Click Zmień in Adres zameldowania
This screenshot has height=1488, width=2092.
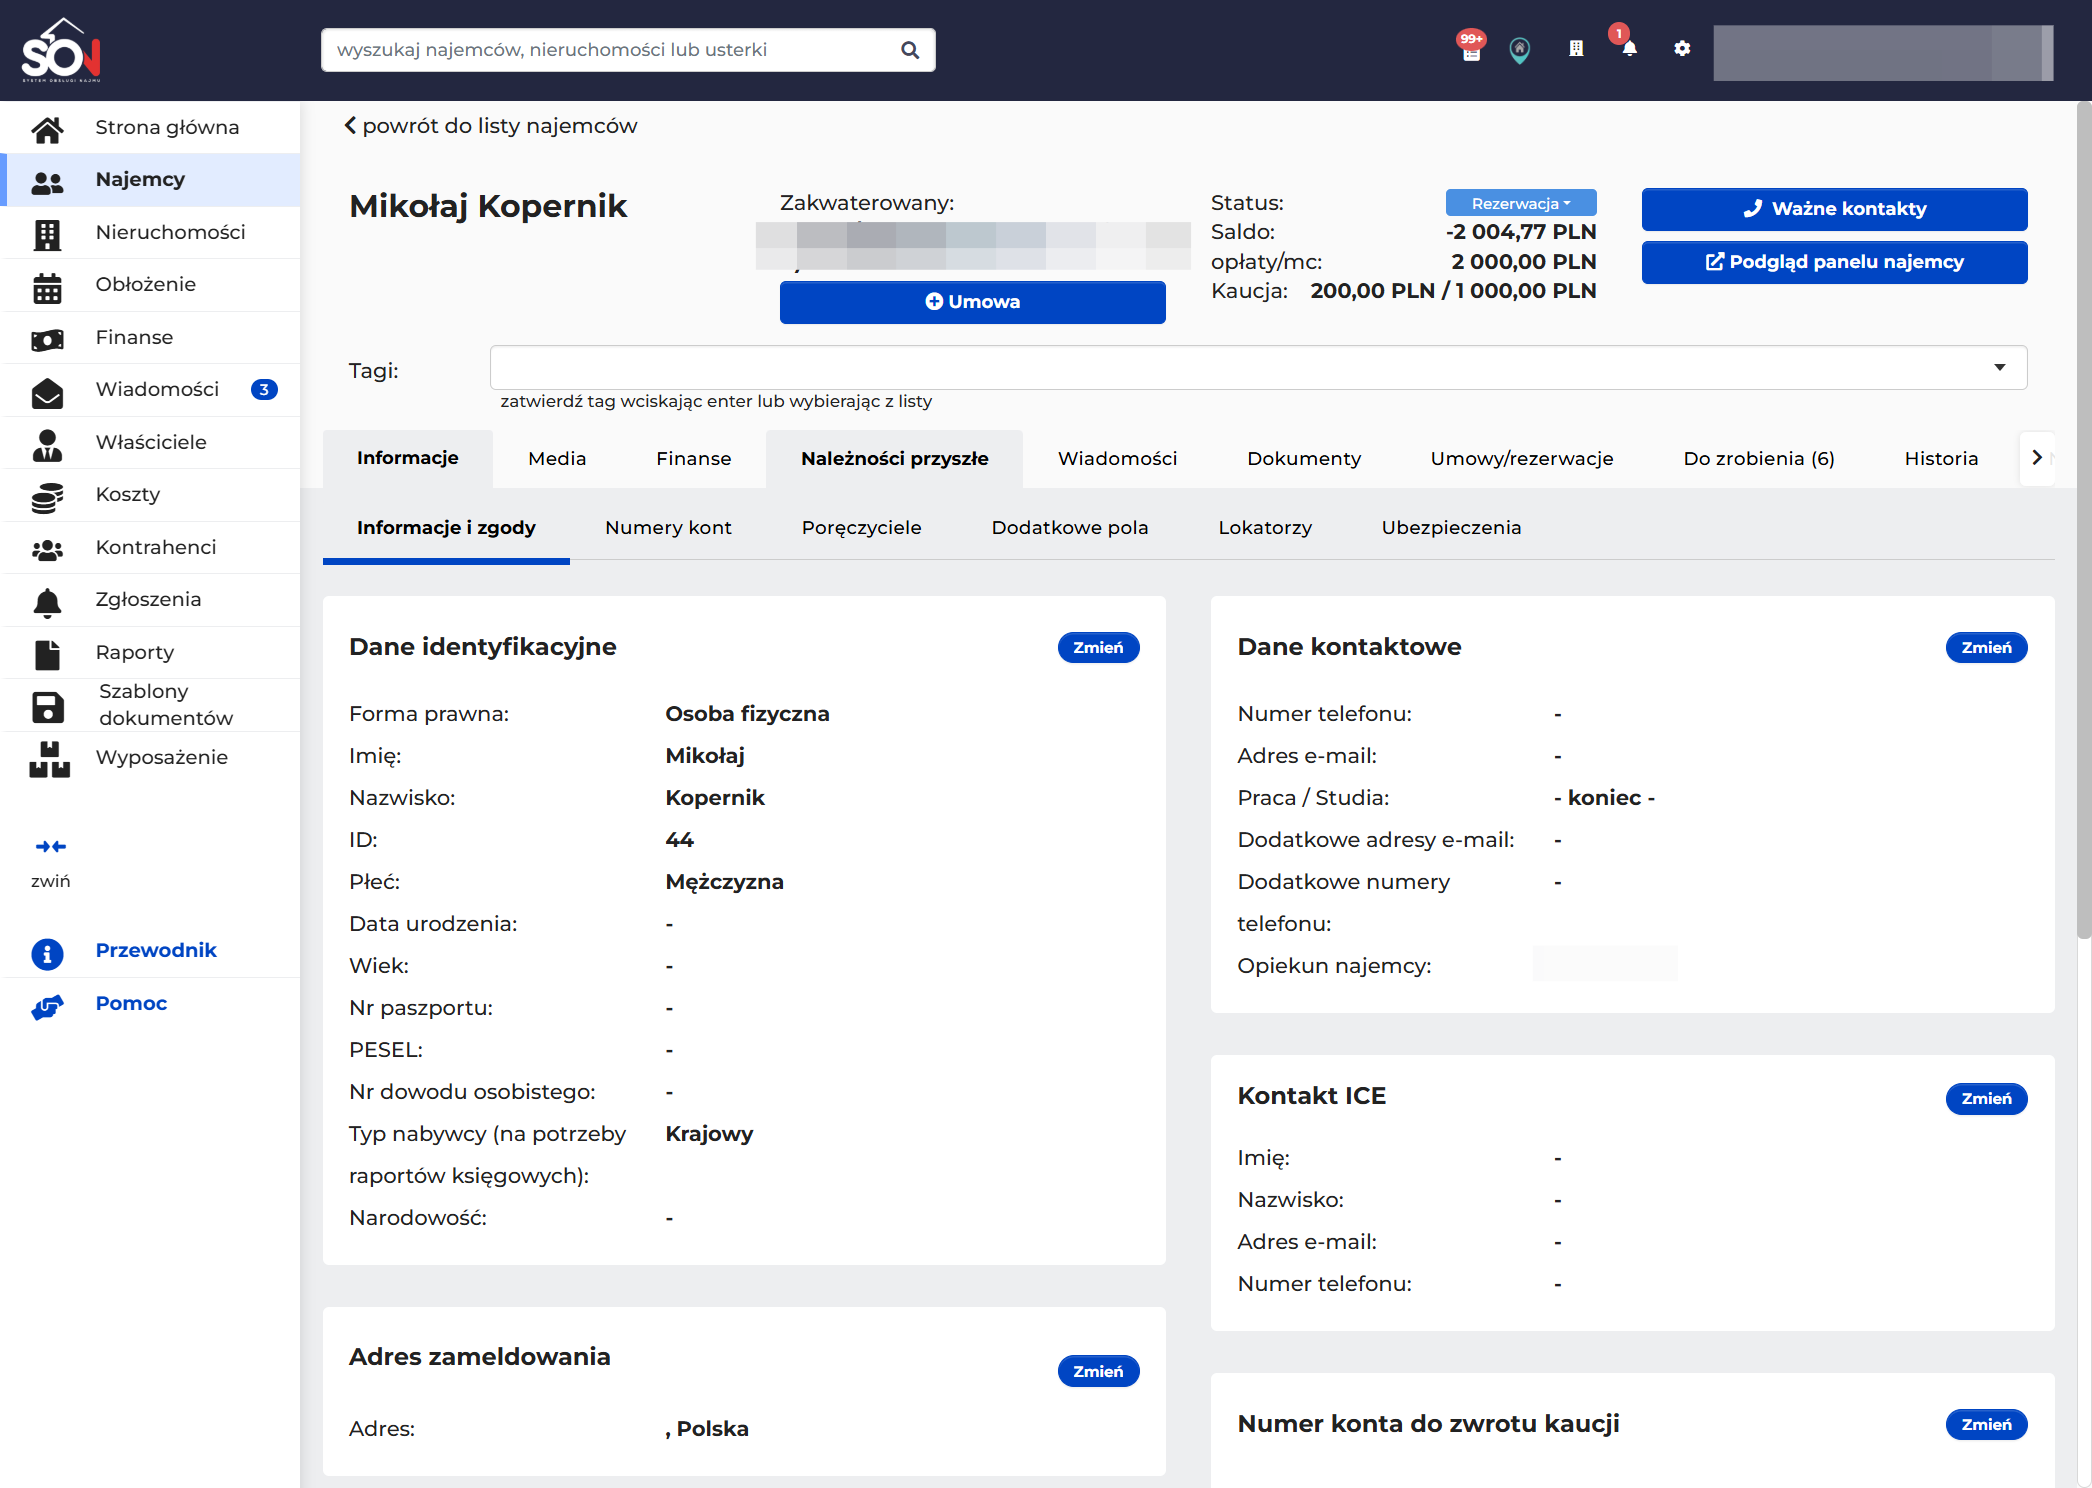point(1098,1372)
